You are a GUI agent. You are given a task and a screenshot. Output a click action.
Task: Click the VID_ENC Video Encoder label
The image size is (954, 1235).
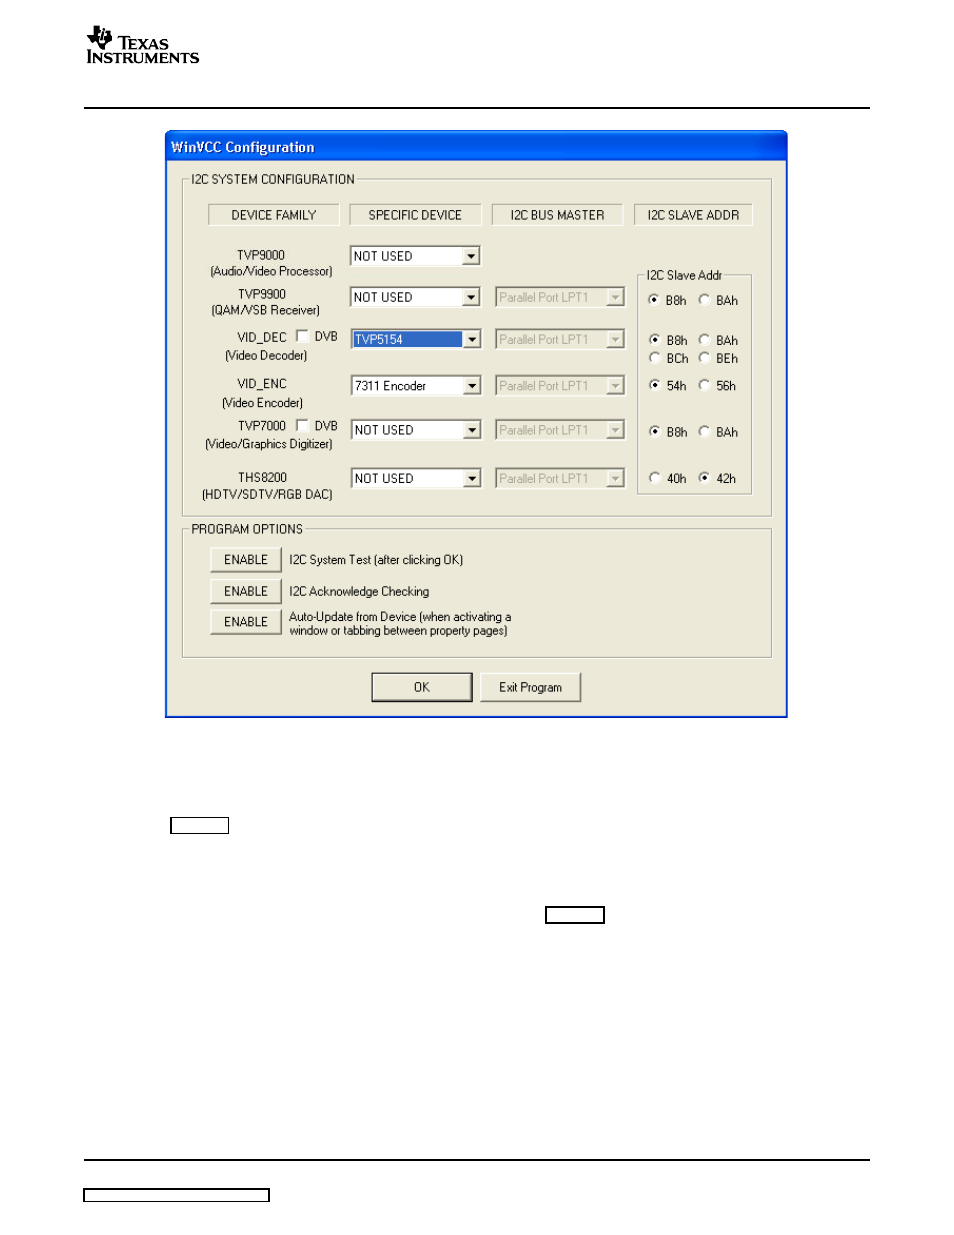(262, 393)
